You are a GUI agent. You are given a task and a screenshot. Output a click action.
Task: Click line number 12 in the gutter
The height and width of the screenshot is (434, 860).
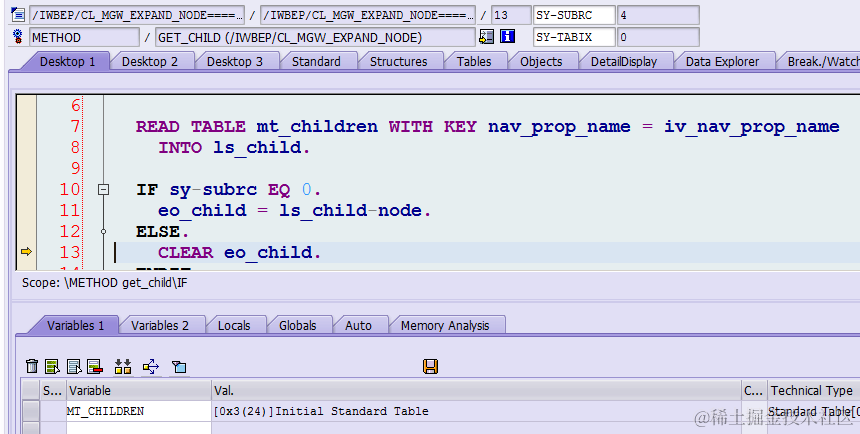(70, 231)
